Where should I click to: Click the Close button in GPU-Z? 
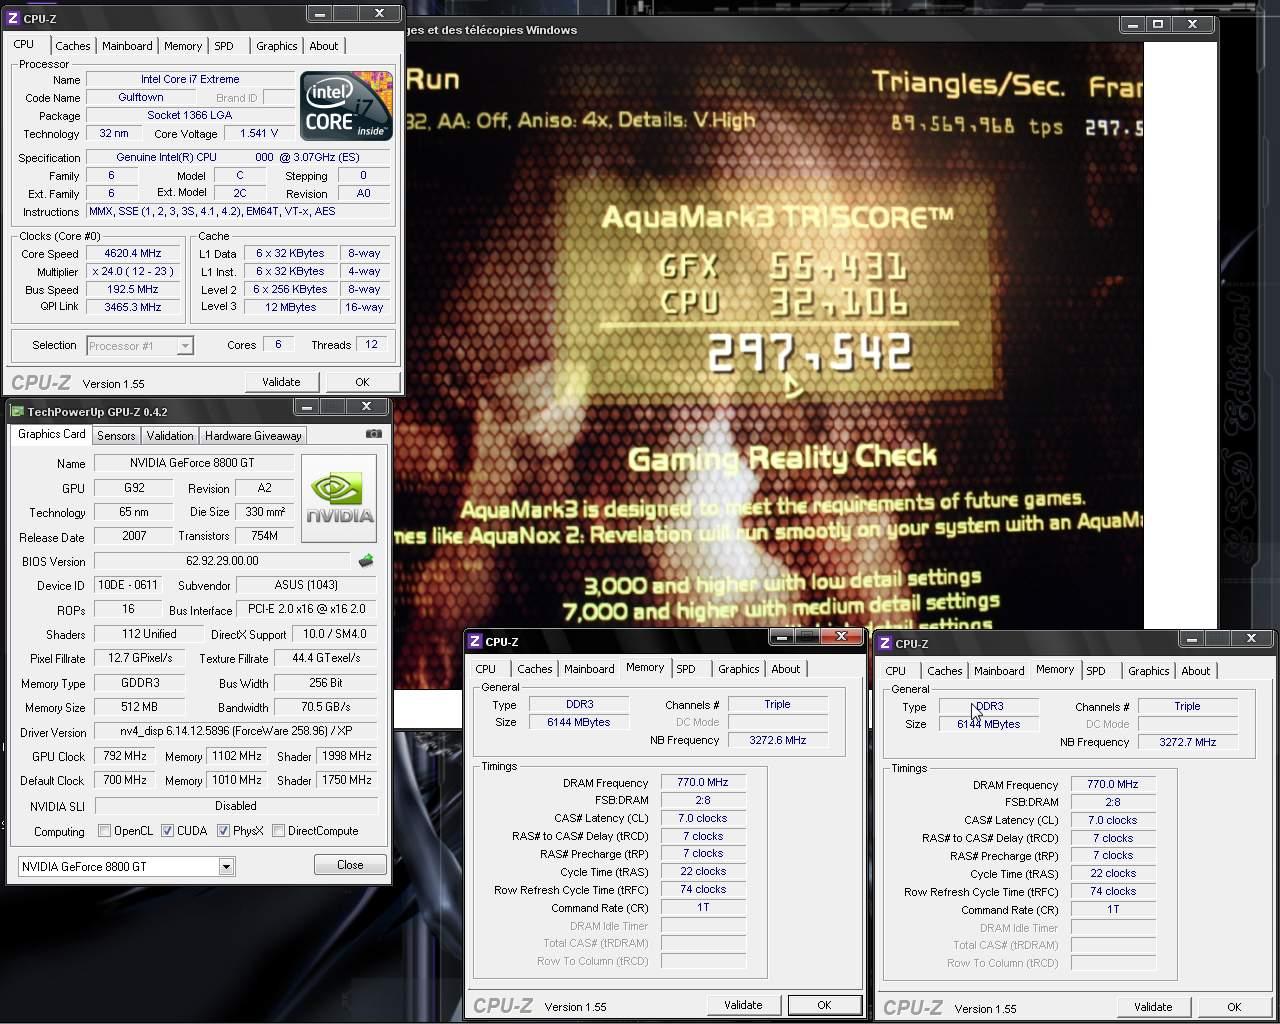tap(350, 865)
